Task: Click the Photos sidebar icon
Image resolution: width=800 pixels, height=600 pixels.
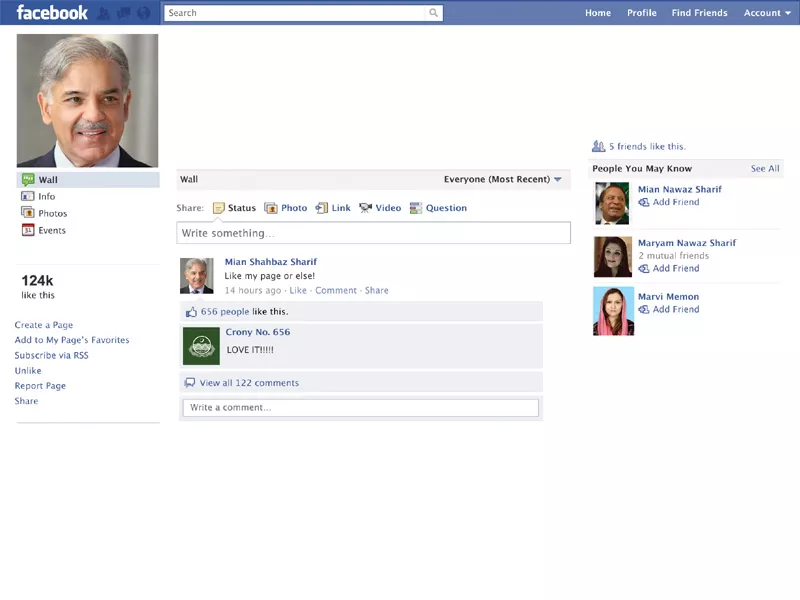Action: tap(28, 213)
